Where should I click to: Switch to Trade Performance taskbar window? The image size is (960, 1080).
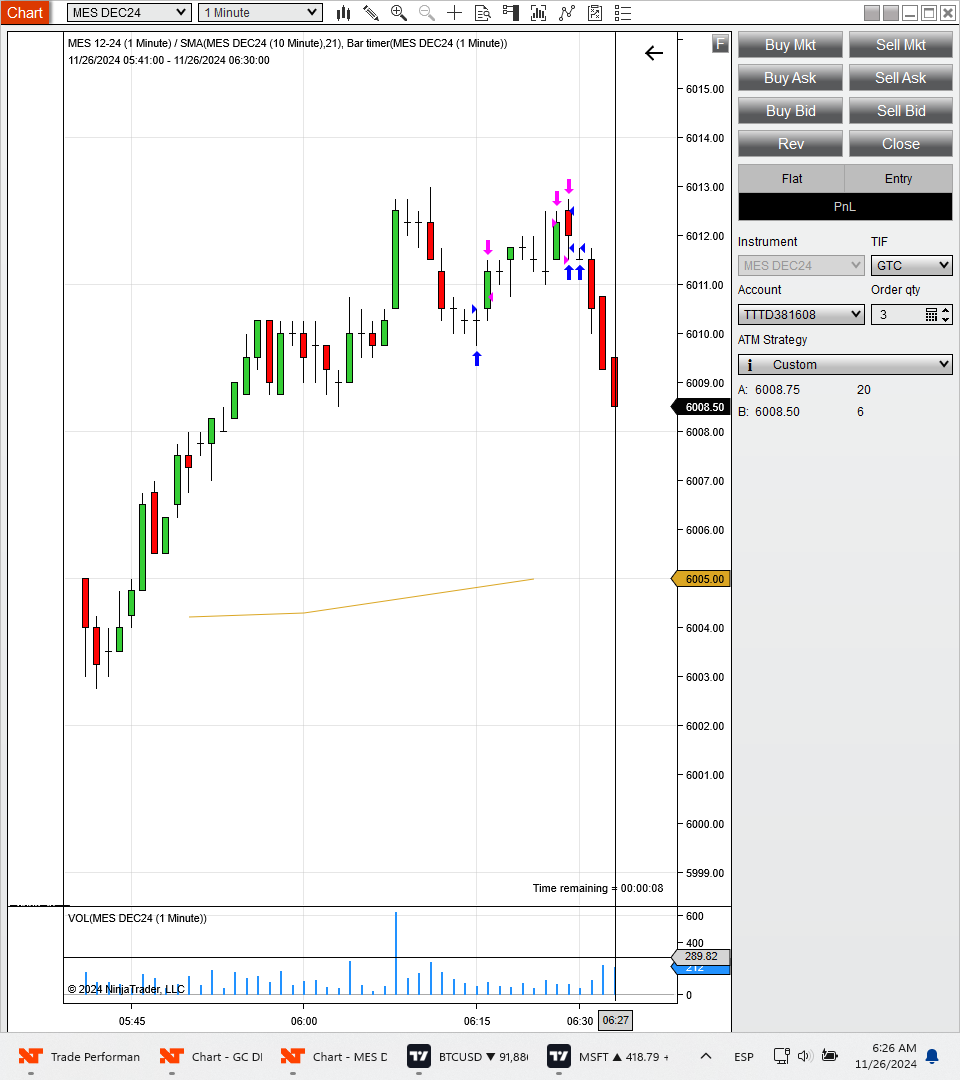pyautogui.click(x=79, y=1057)
